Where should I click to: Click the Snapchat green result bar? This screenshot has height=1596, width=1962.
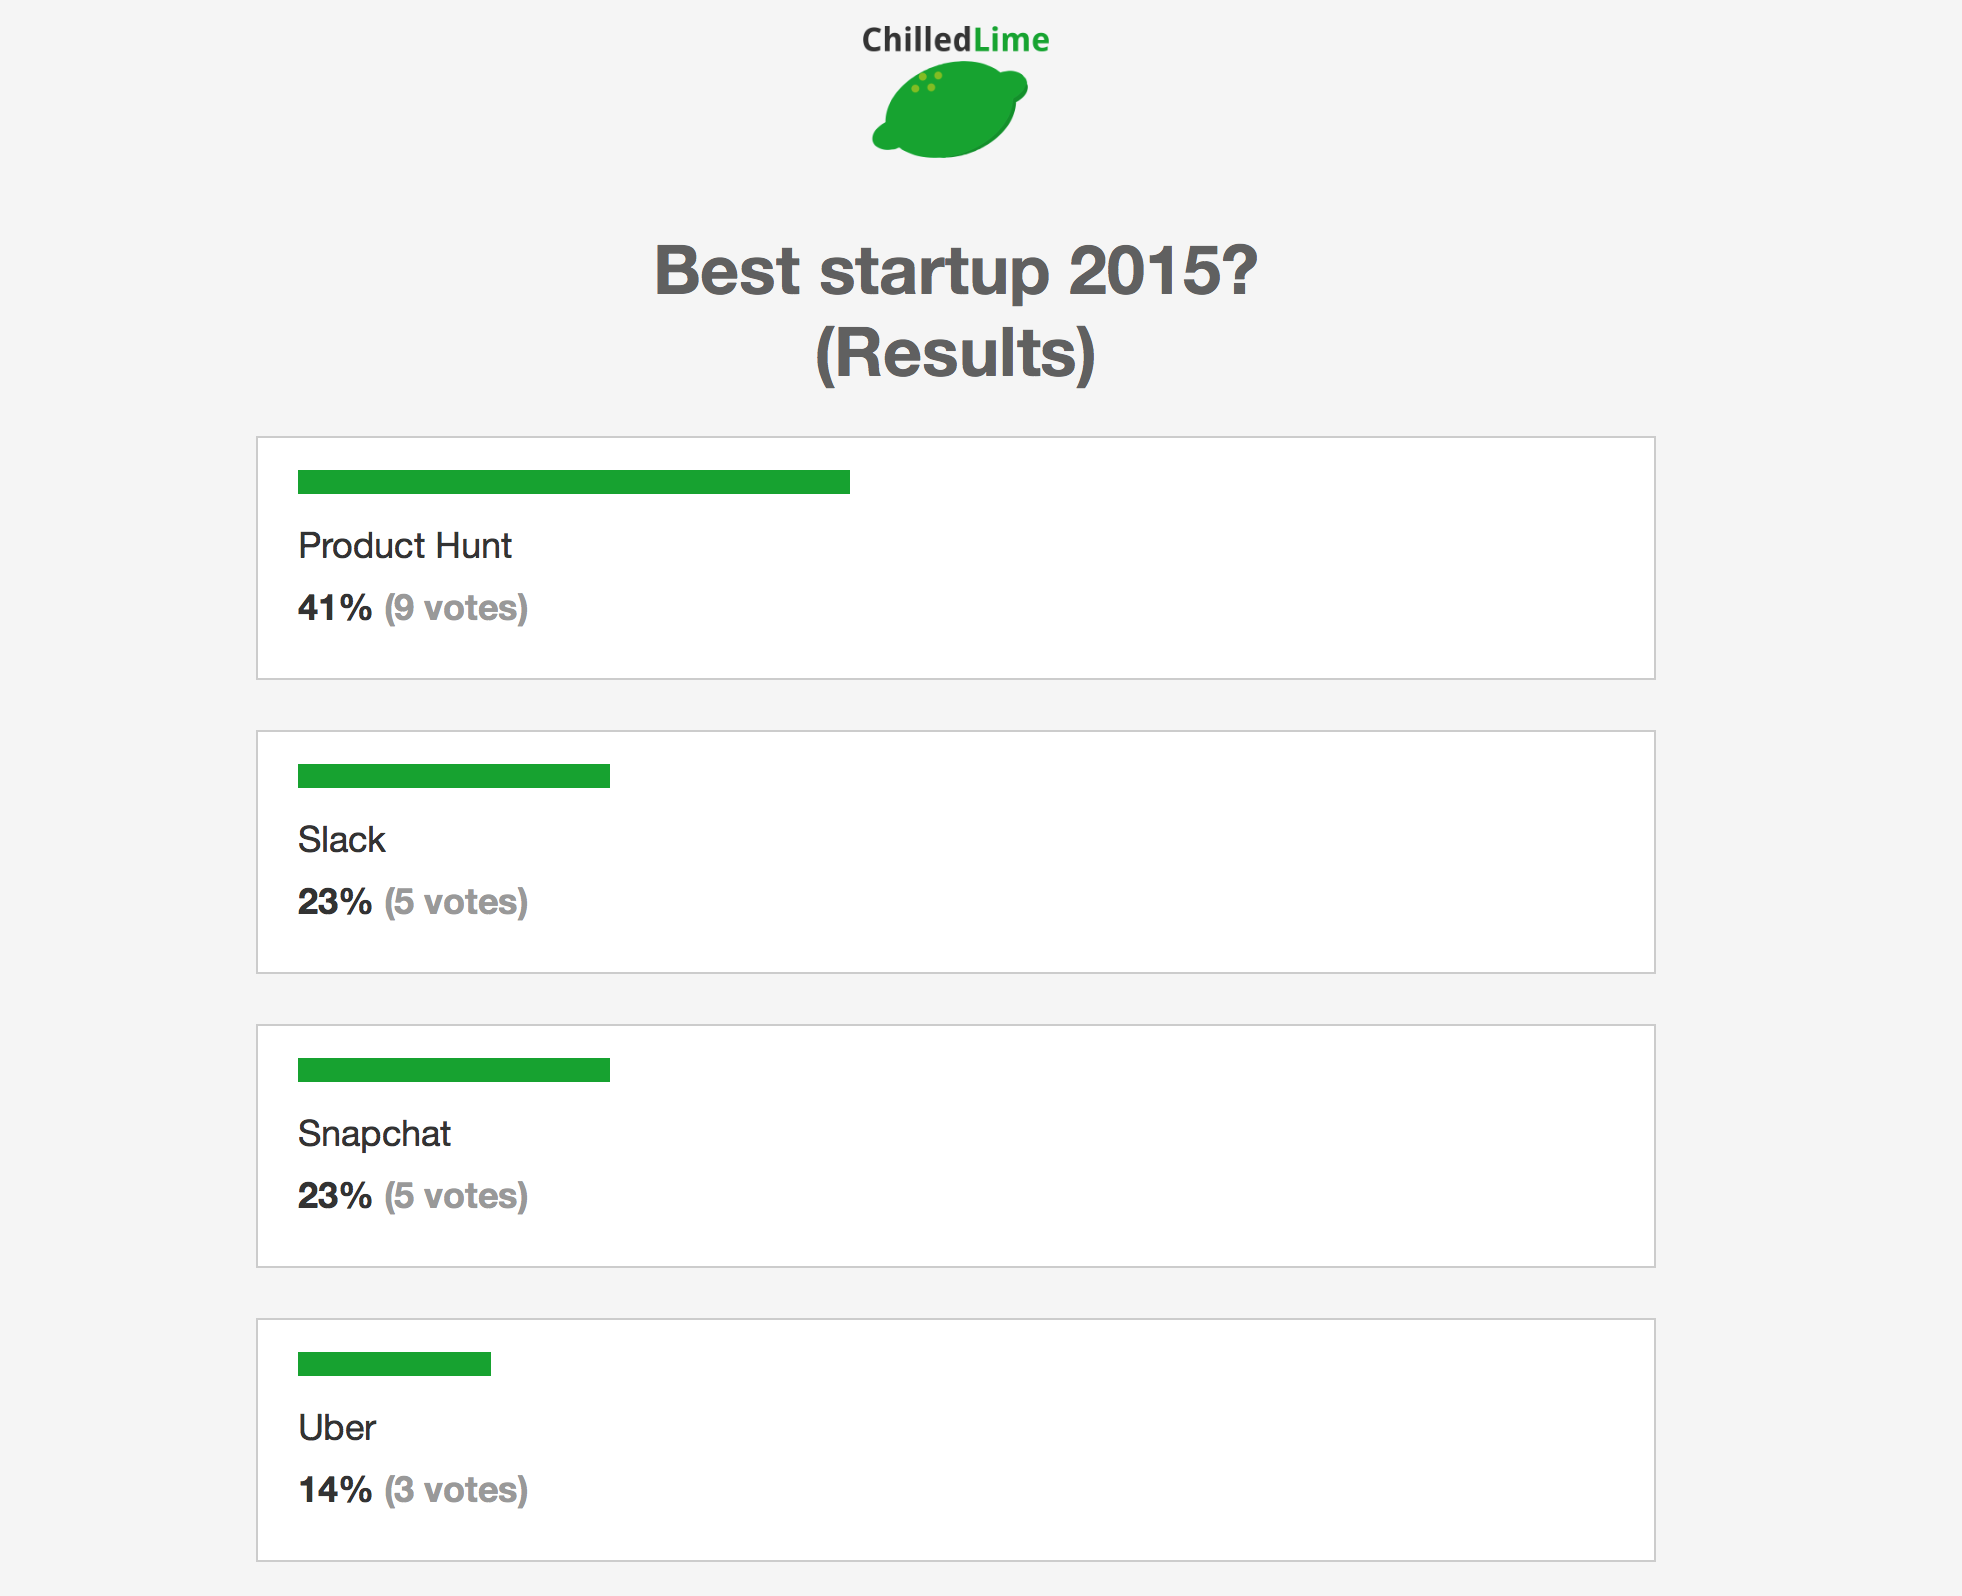click(x=453, y=1070)
